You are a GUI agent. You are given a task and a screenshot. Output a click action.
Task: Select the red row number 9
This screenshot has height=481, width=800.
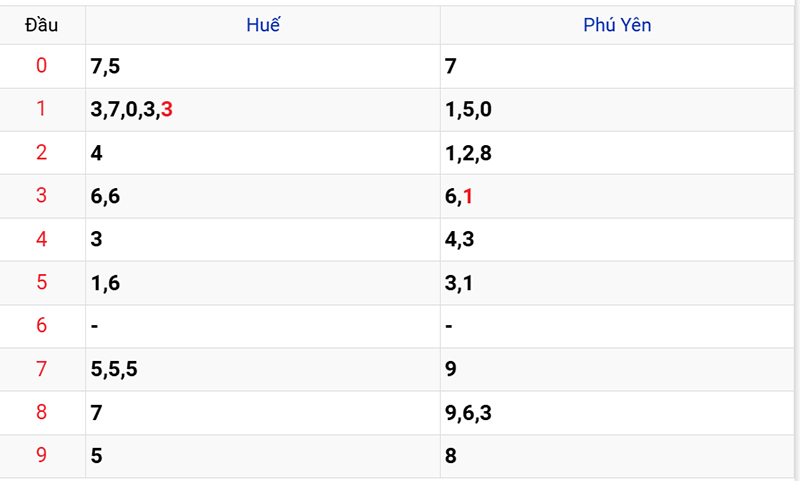pyautogui.click(x=41, y=456)
